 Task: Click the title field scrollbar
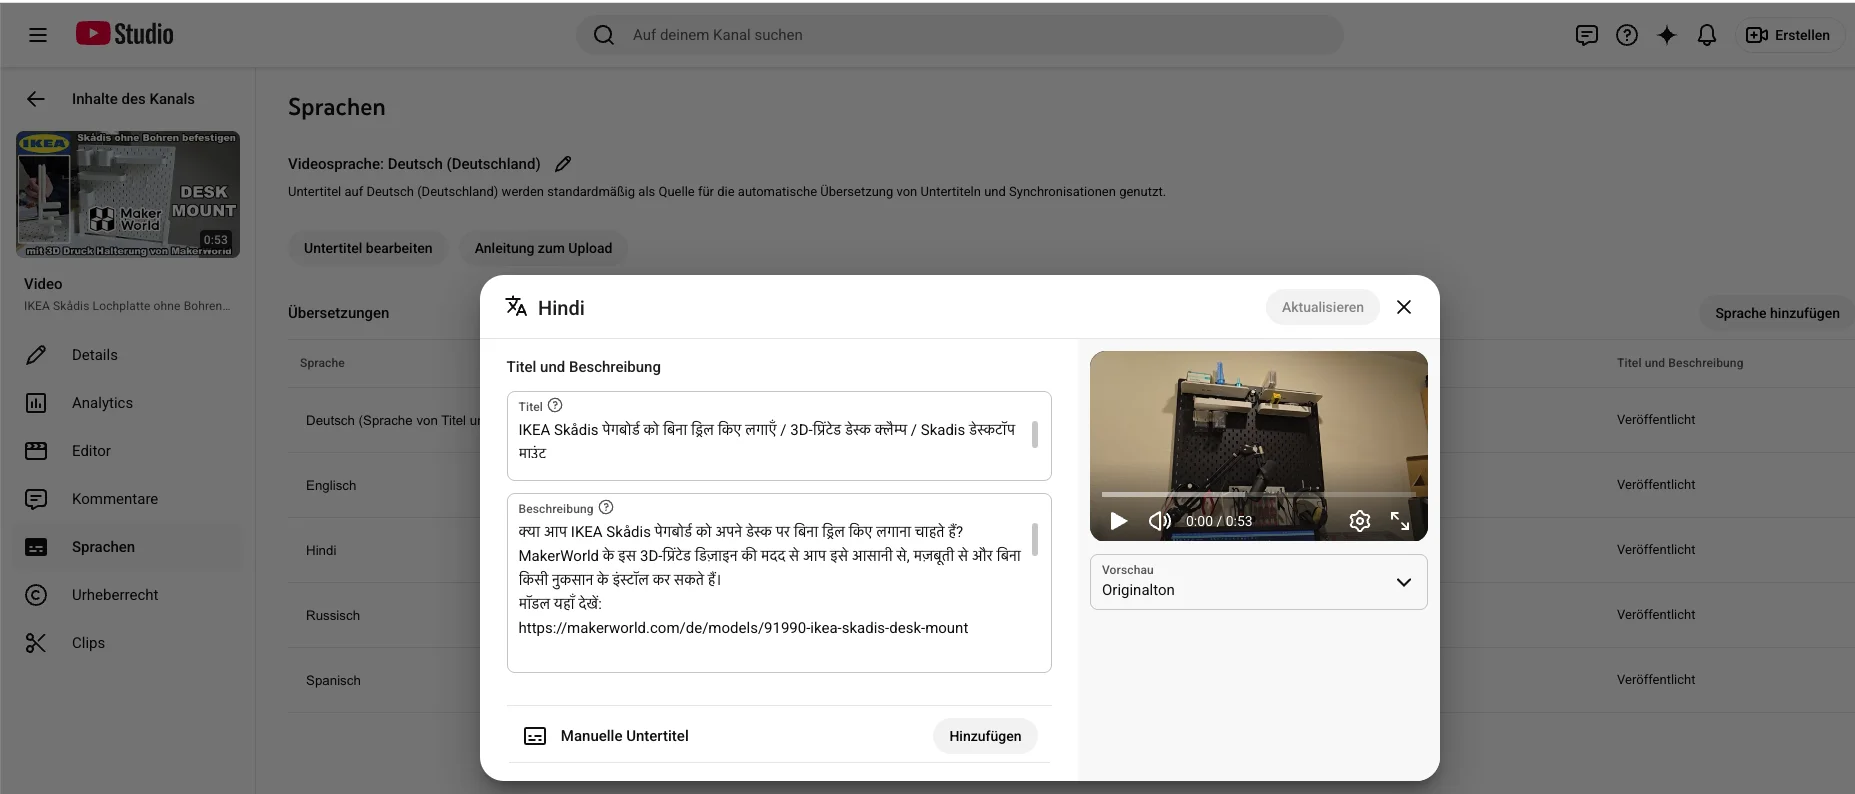click(x=1034, y=434)
